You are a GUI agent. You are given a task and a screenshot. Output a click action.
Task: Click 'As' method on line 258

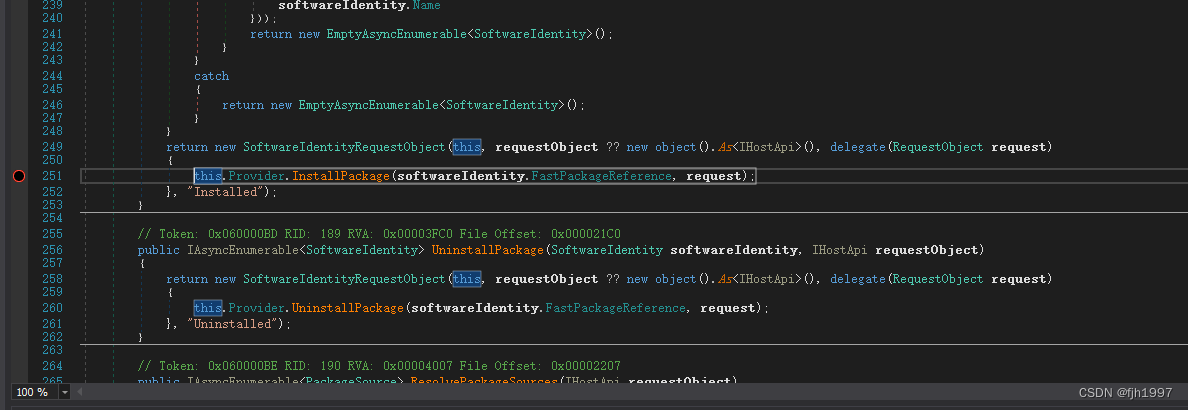pyautogui.click(x=726, y=279)
